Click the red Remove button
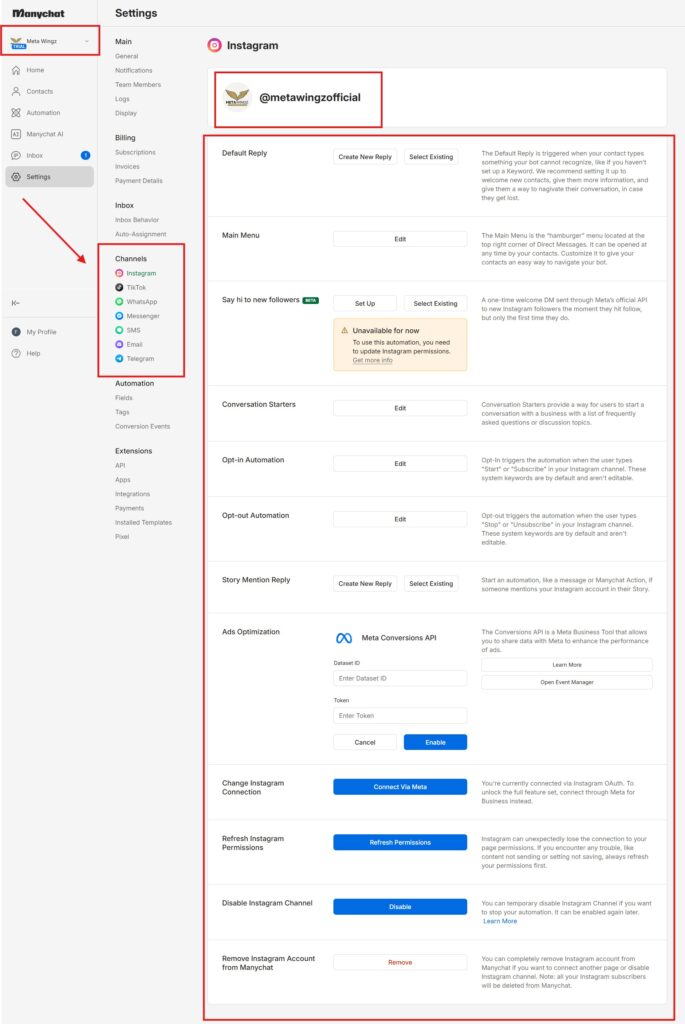 (400, 963)
